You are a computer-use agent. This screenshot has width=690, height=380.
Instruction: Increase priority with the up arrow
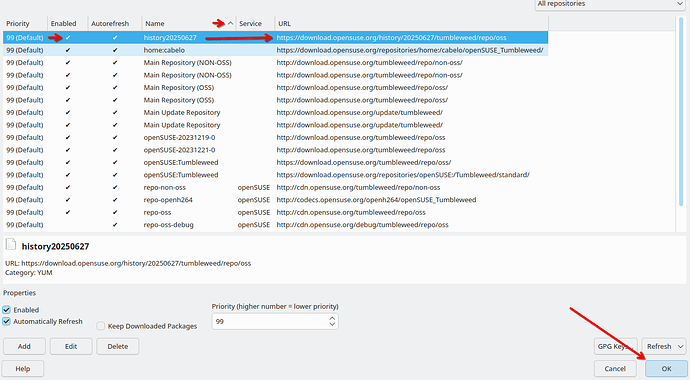[x=332, y=318]
